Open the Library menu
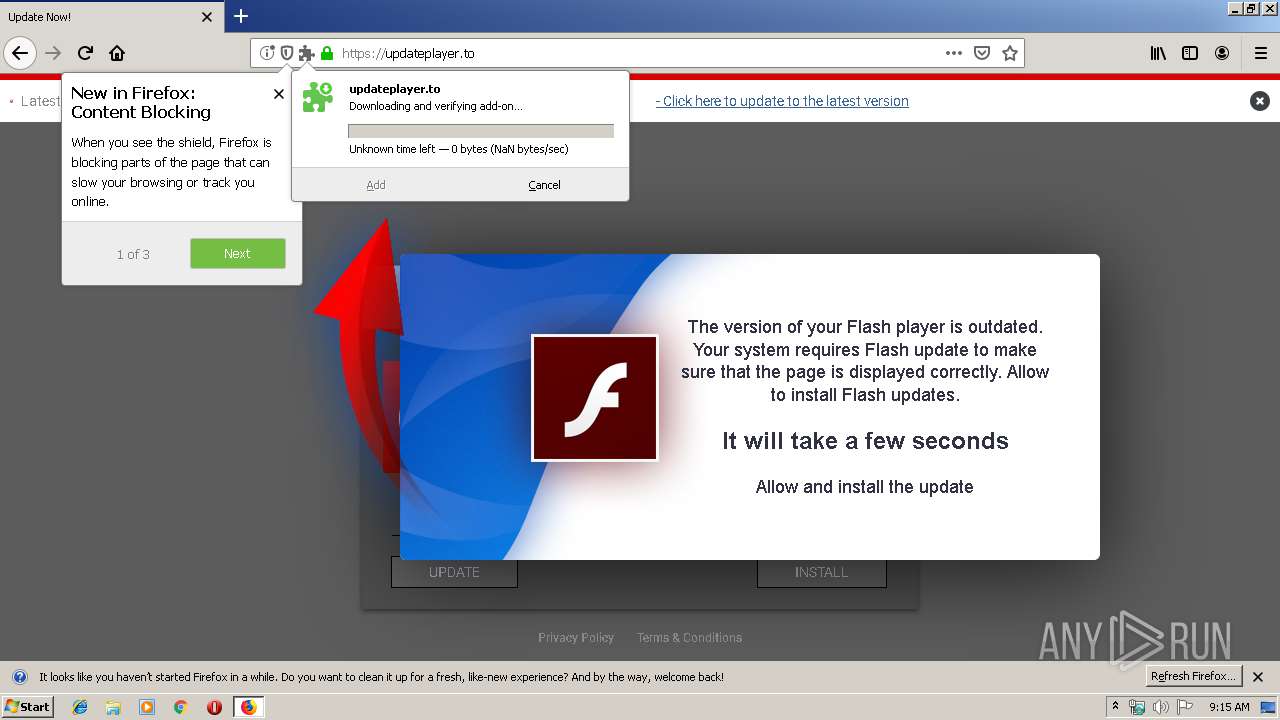1280x720 pixels. [x=1158, y=53]
